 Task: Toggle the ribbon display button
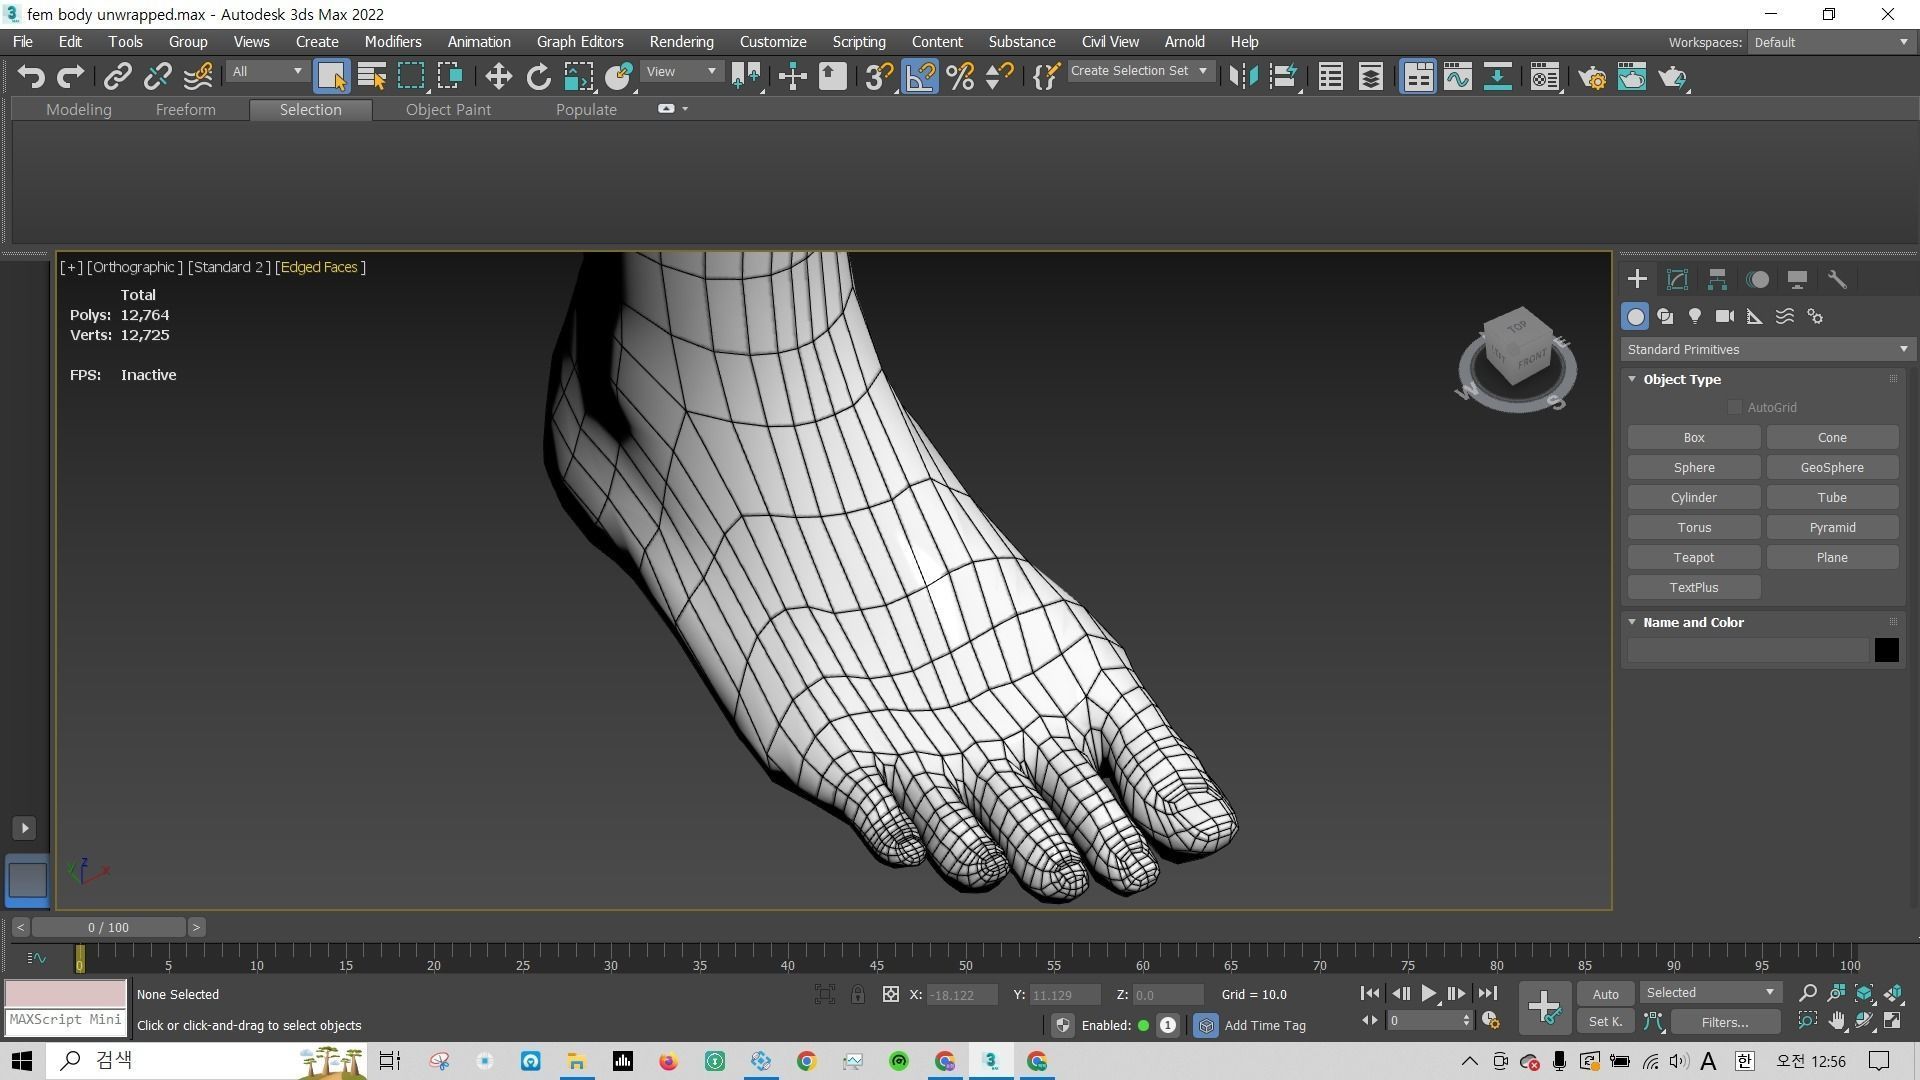point(1418,77)
